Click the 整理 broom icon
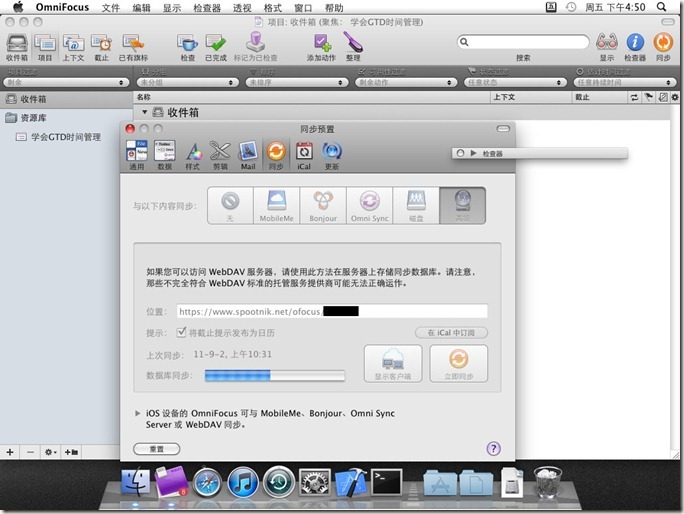The image size is (684, 514). [x=353, y=47]
